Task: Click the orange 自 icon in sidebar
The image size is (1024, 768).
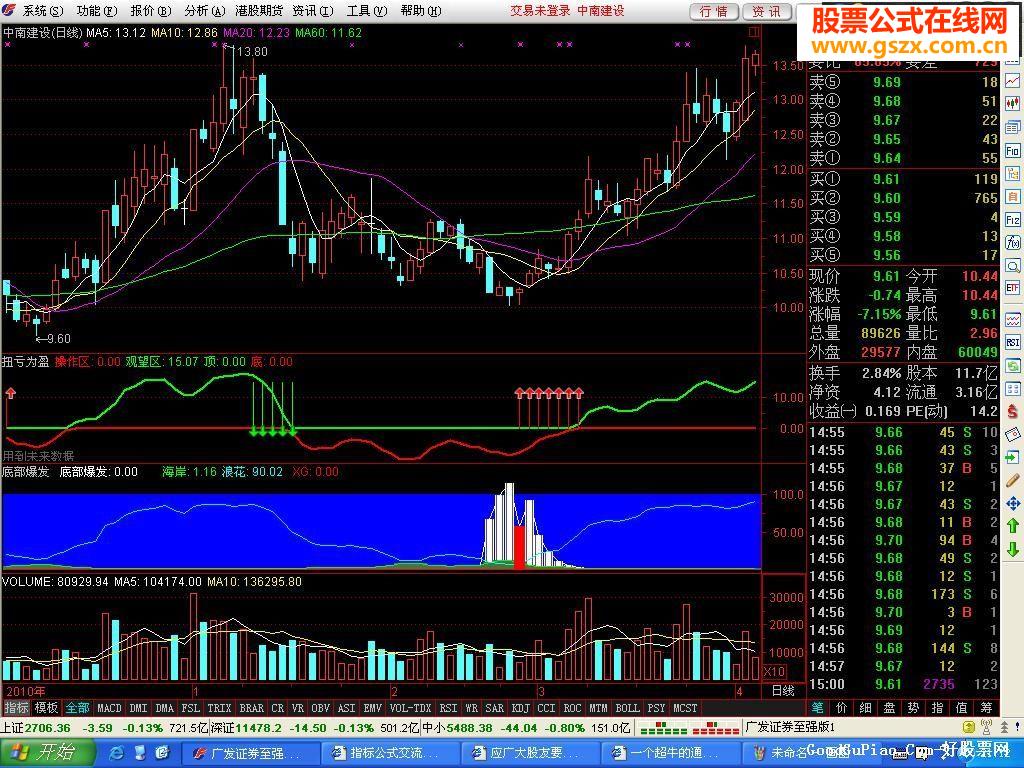Action: coord(1012,197)
